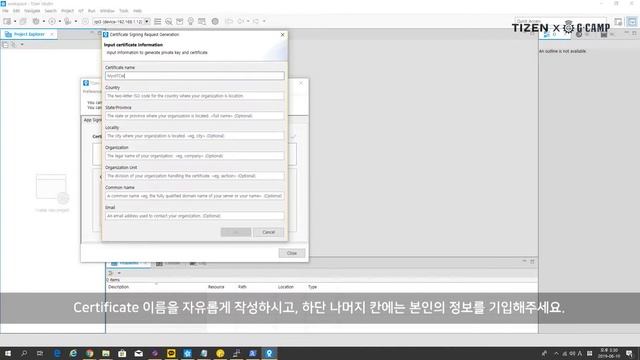Click the Problems tab in bottom panel
The height and width of the screenshot is (360, 640).
point(129,263)
